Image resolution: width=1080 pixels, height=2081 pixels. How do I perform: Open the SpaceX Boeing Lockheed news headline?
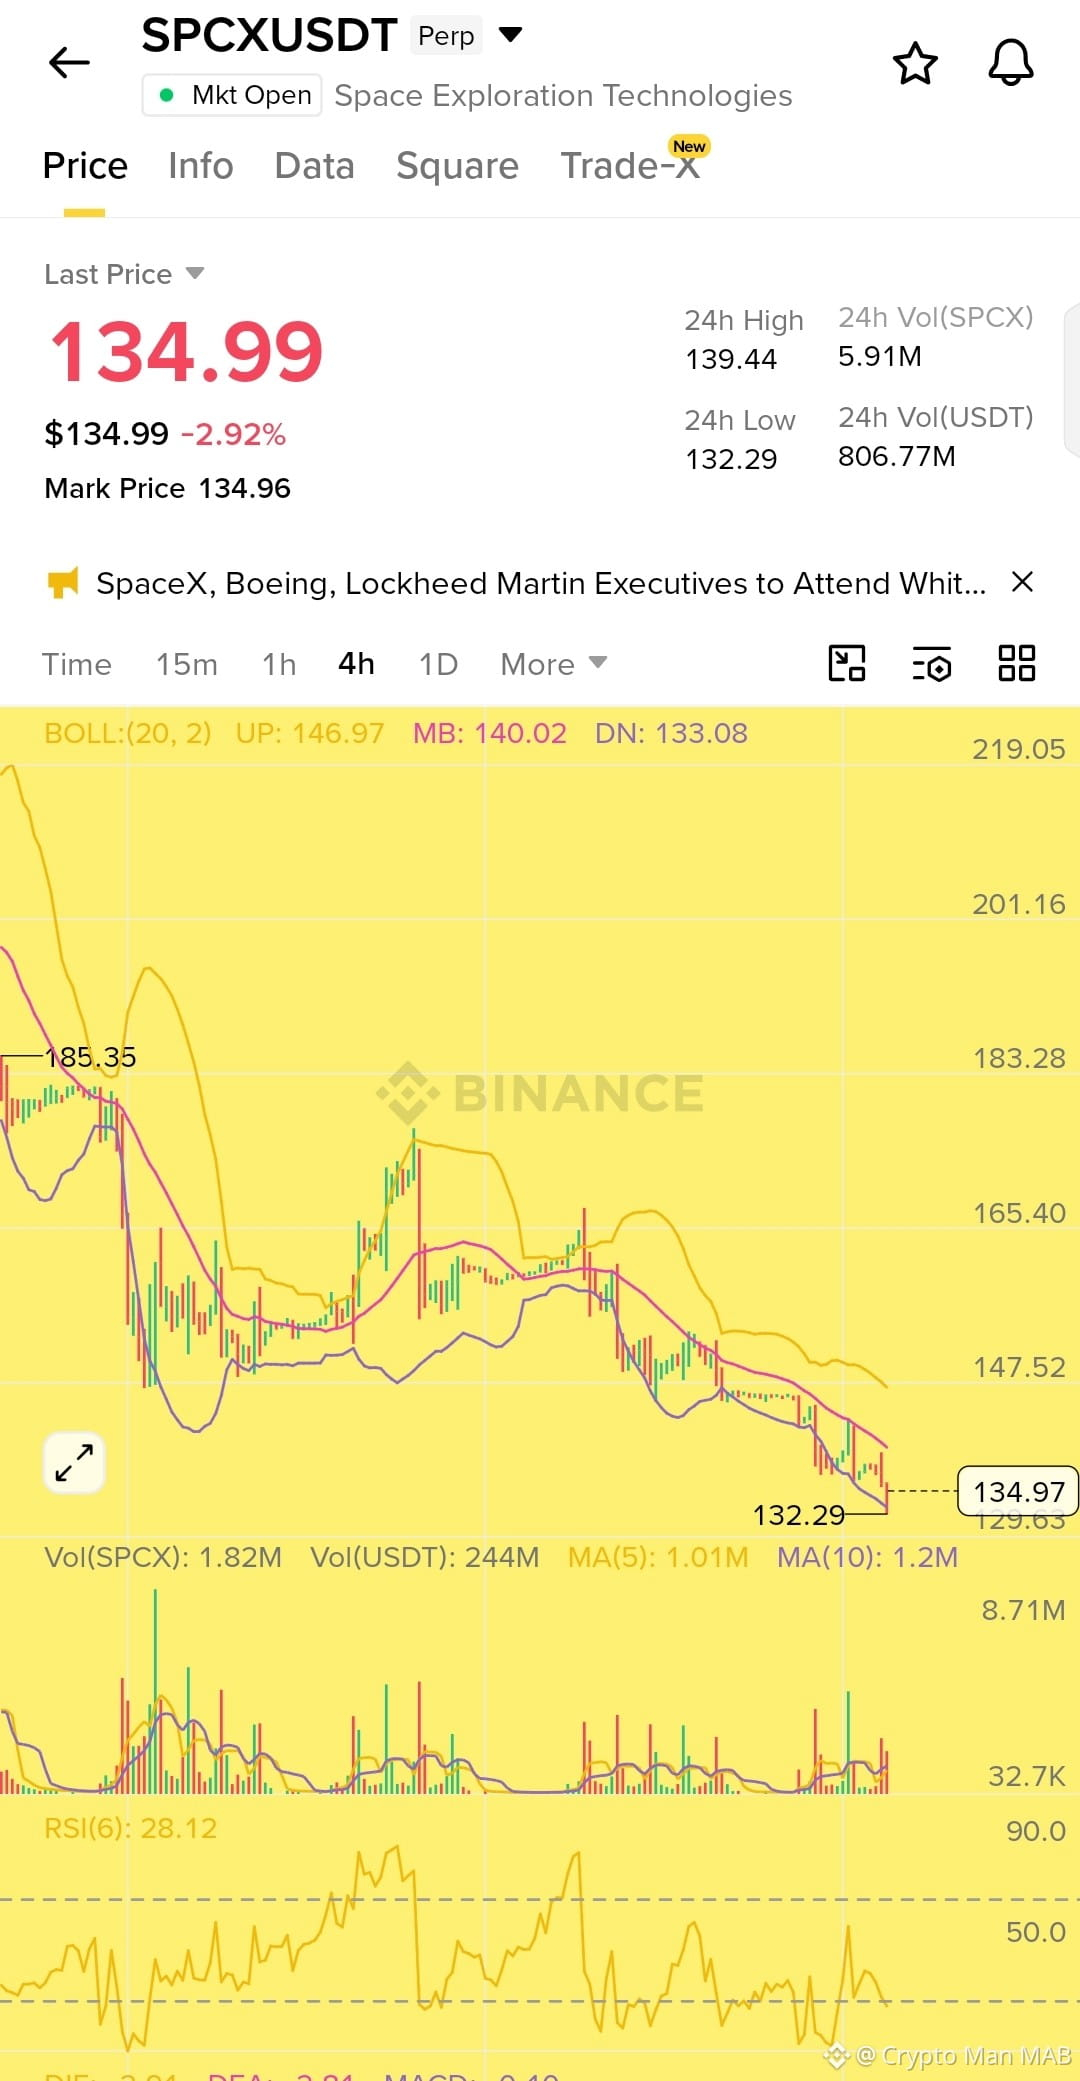541,583
